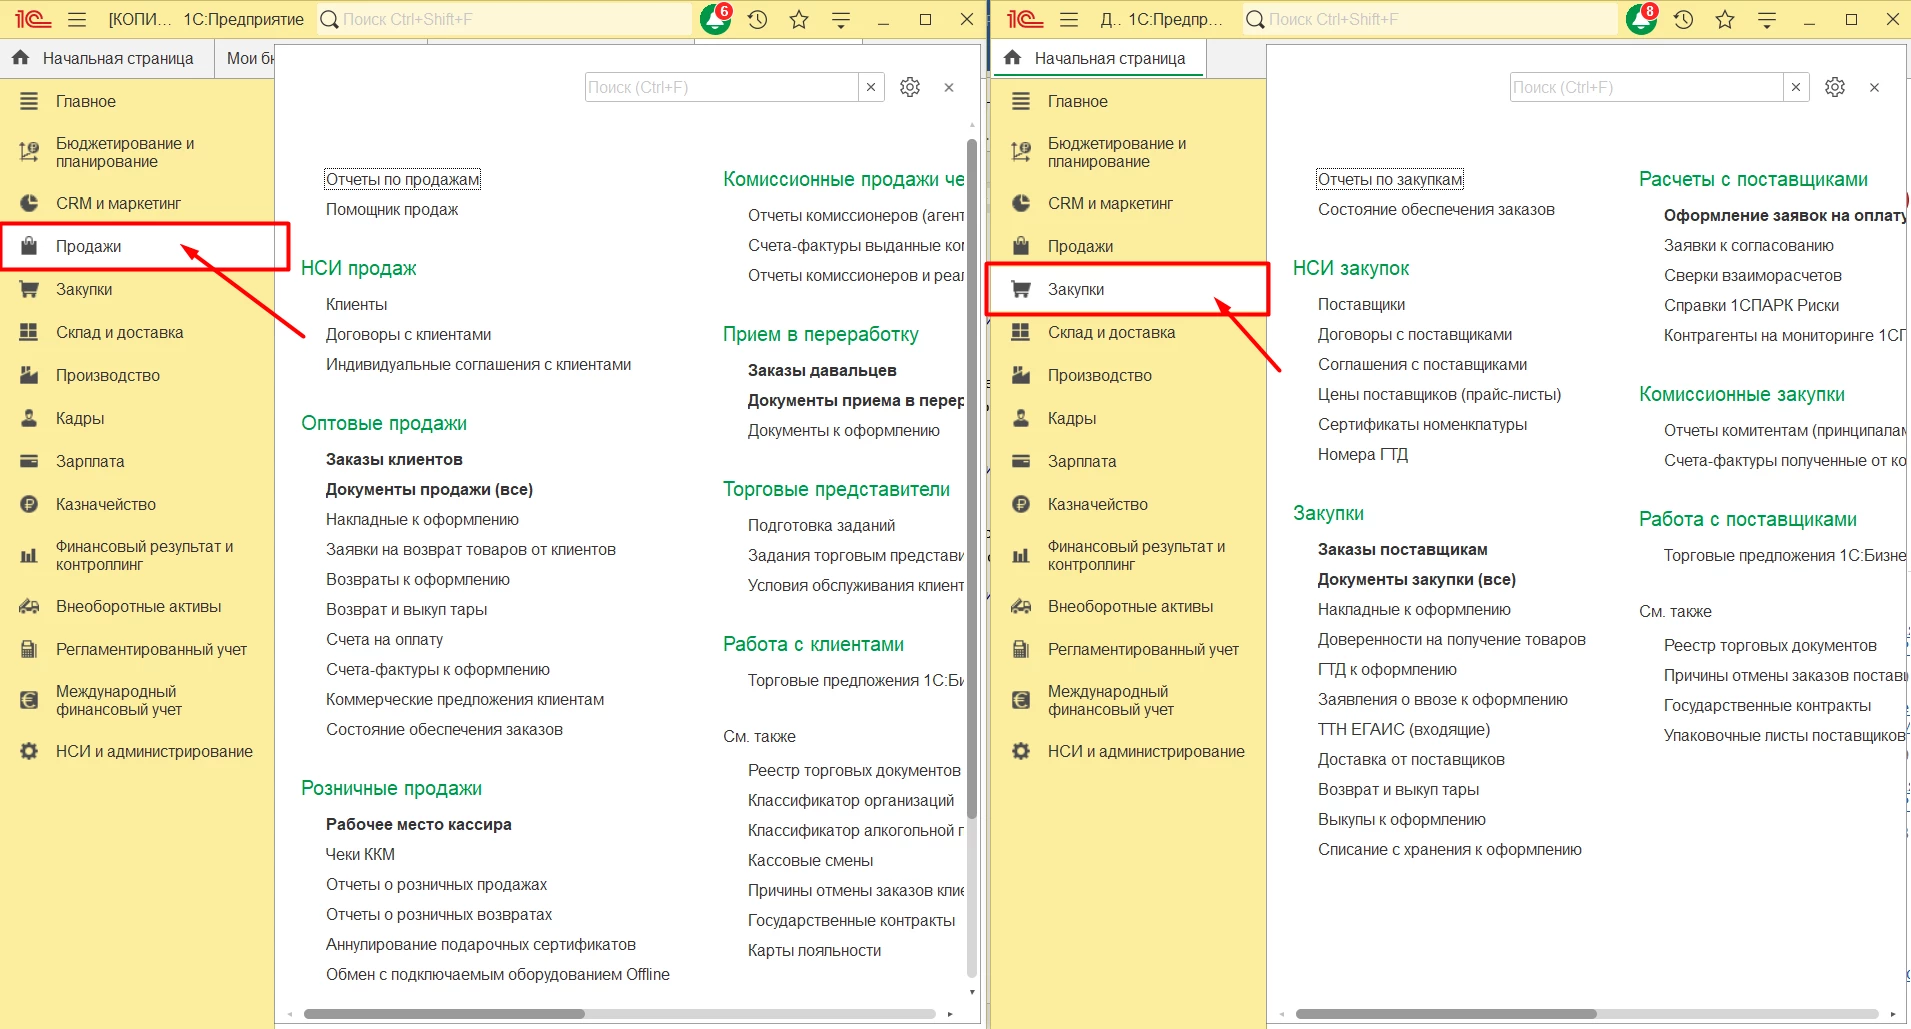Open Карты лояльности link
This screenshot has height=1029, width=1911.
point(814,950)
